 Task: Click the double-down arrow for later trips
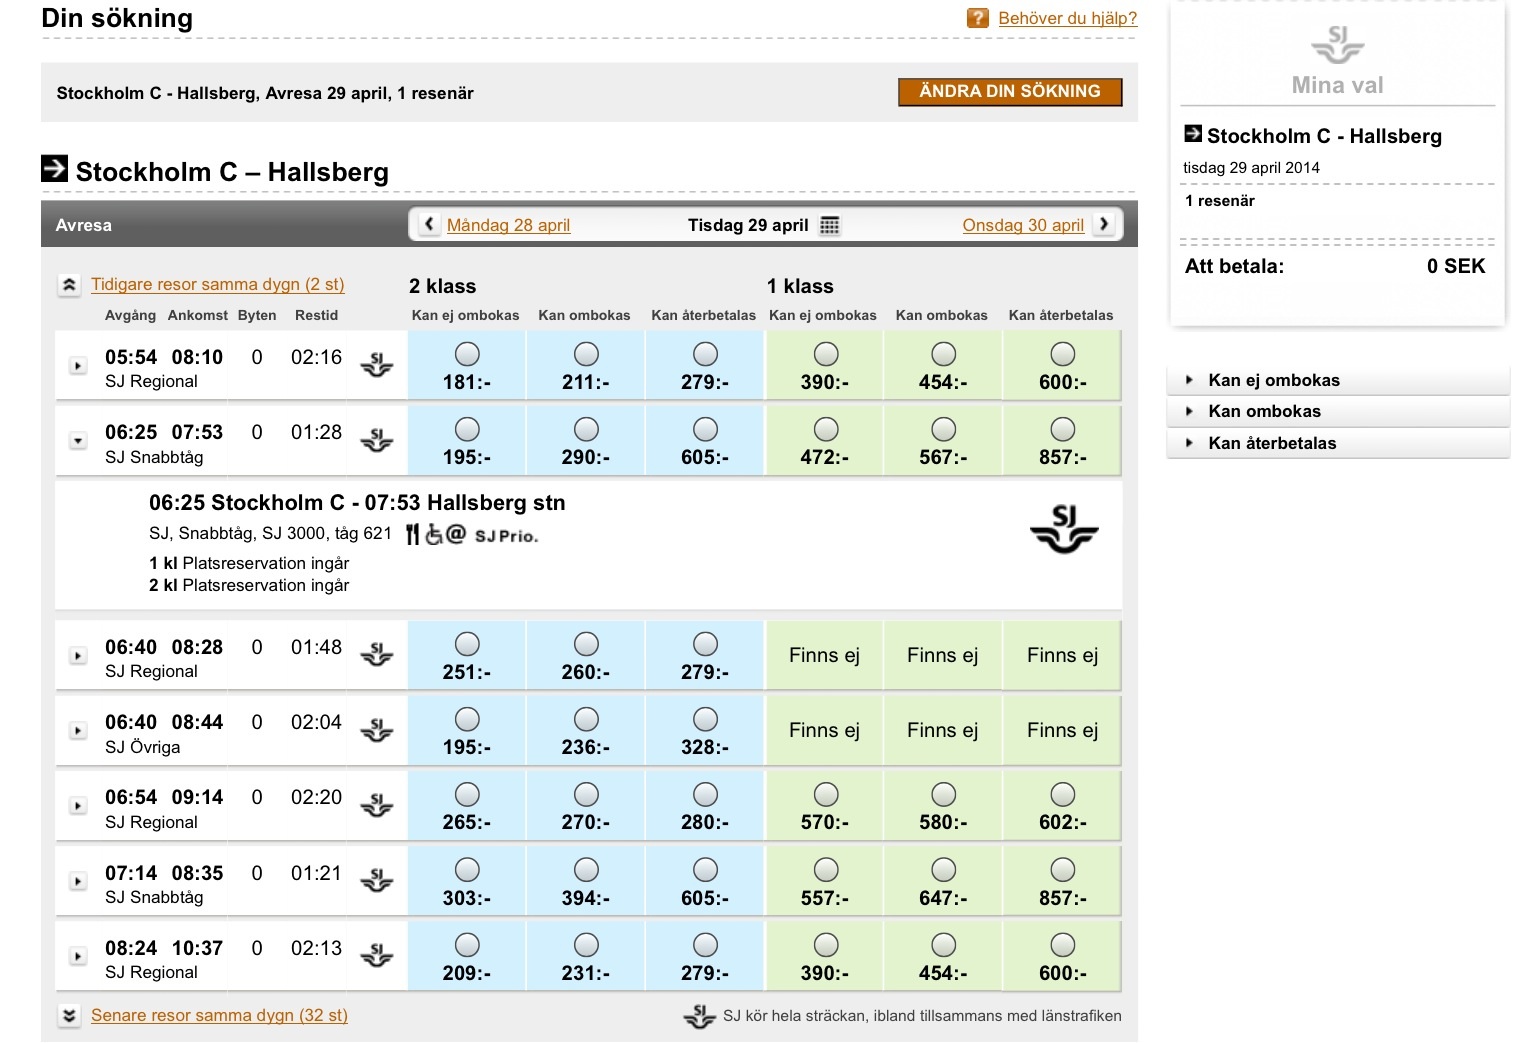coord(69,1016)
